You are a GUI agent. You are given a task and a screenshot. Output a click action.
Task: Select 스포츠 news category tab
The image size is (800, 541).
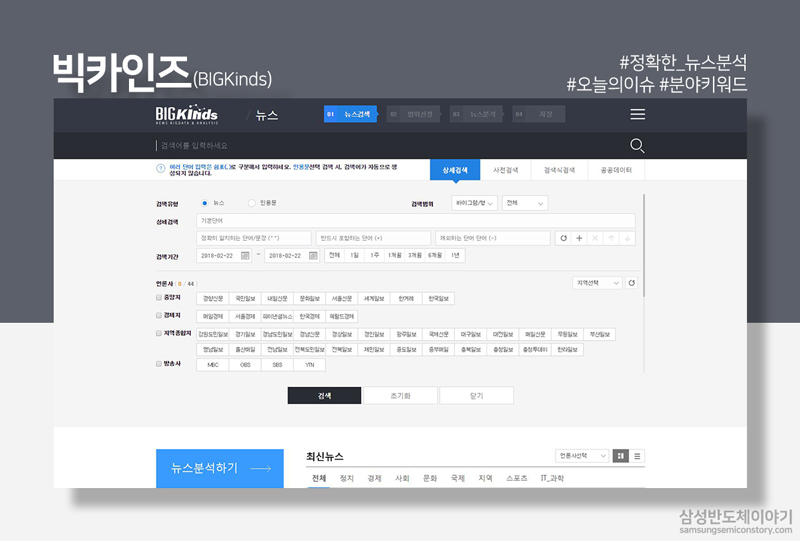(x=516, y=478)
